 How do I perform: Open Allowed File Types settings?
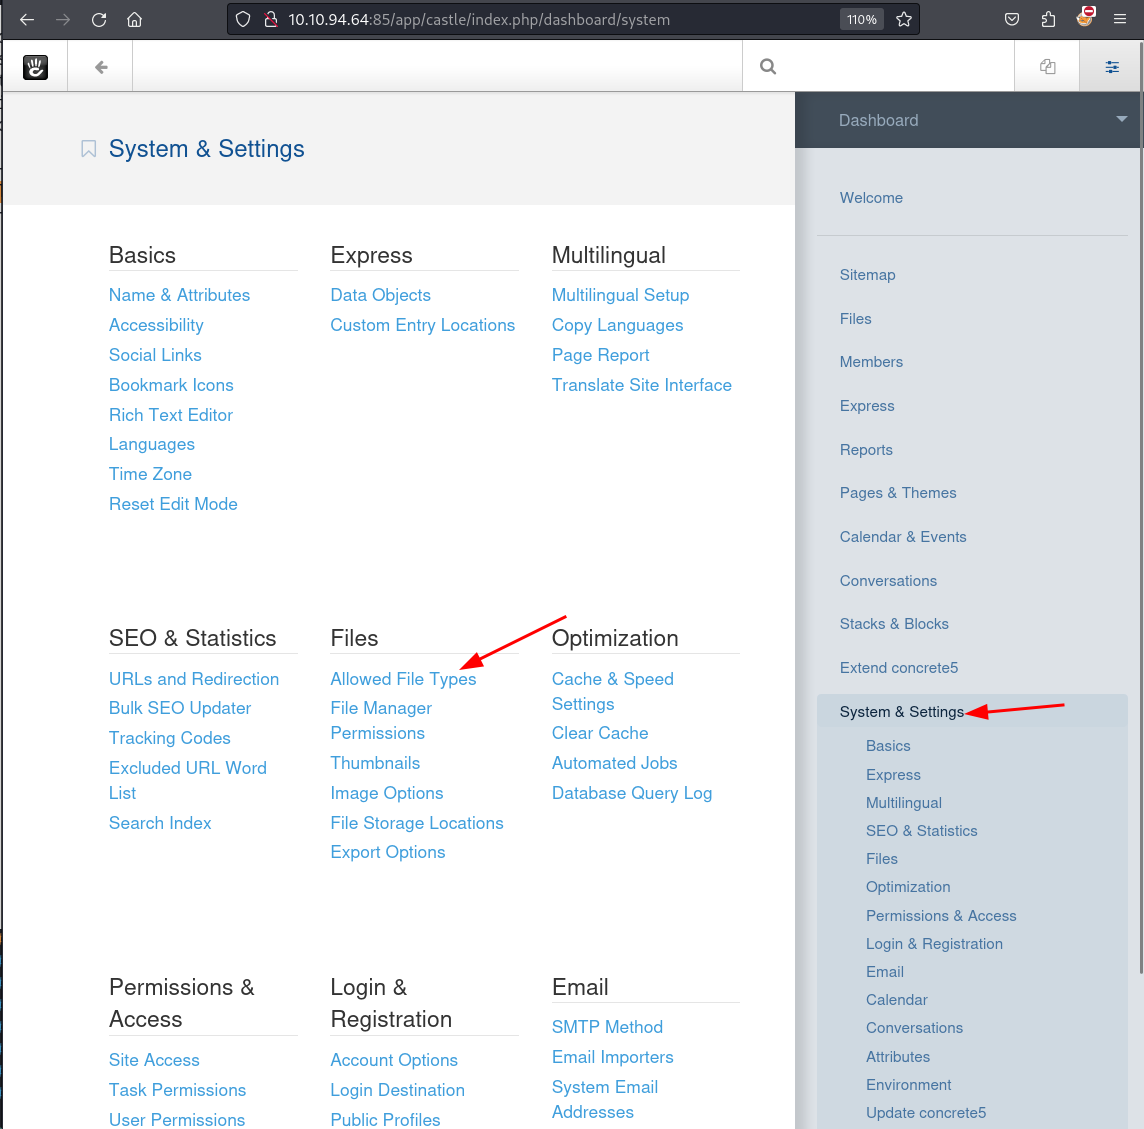(403, 679)
